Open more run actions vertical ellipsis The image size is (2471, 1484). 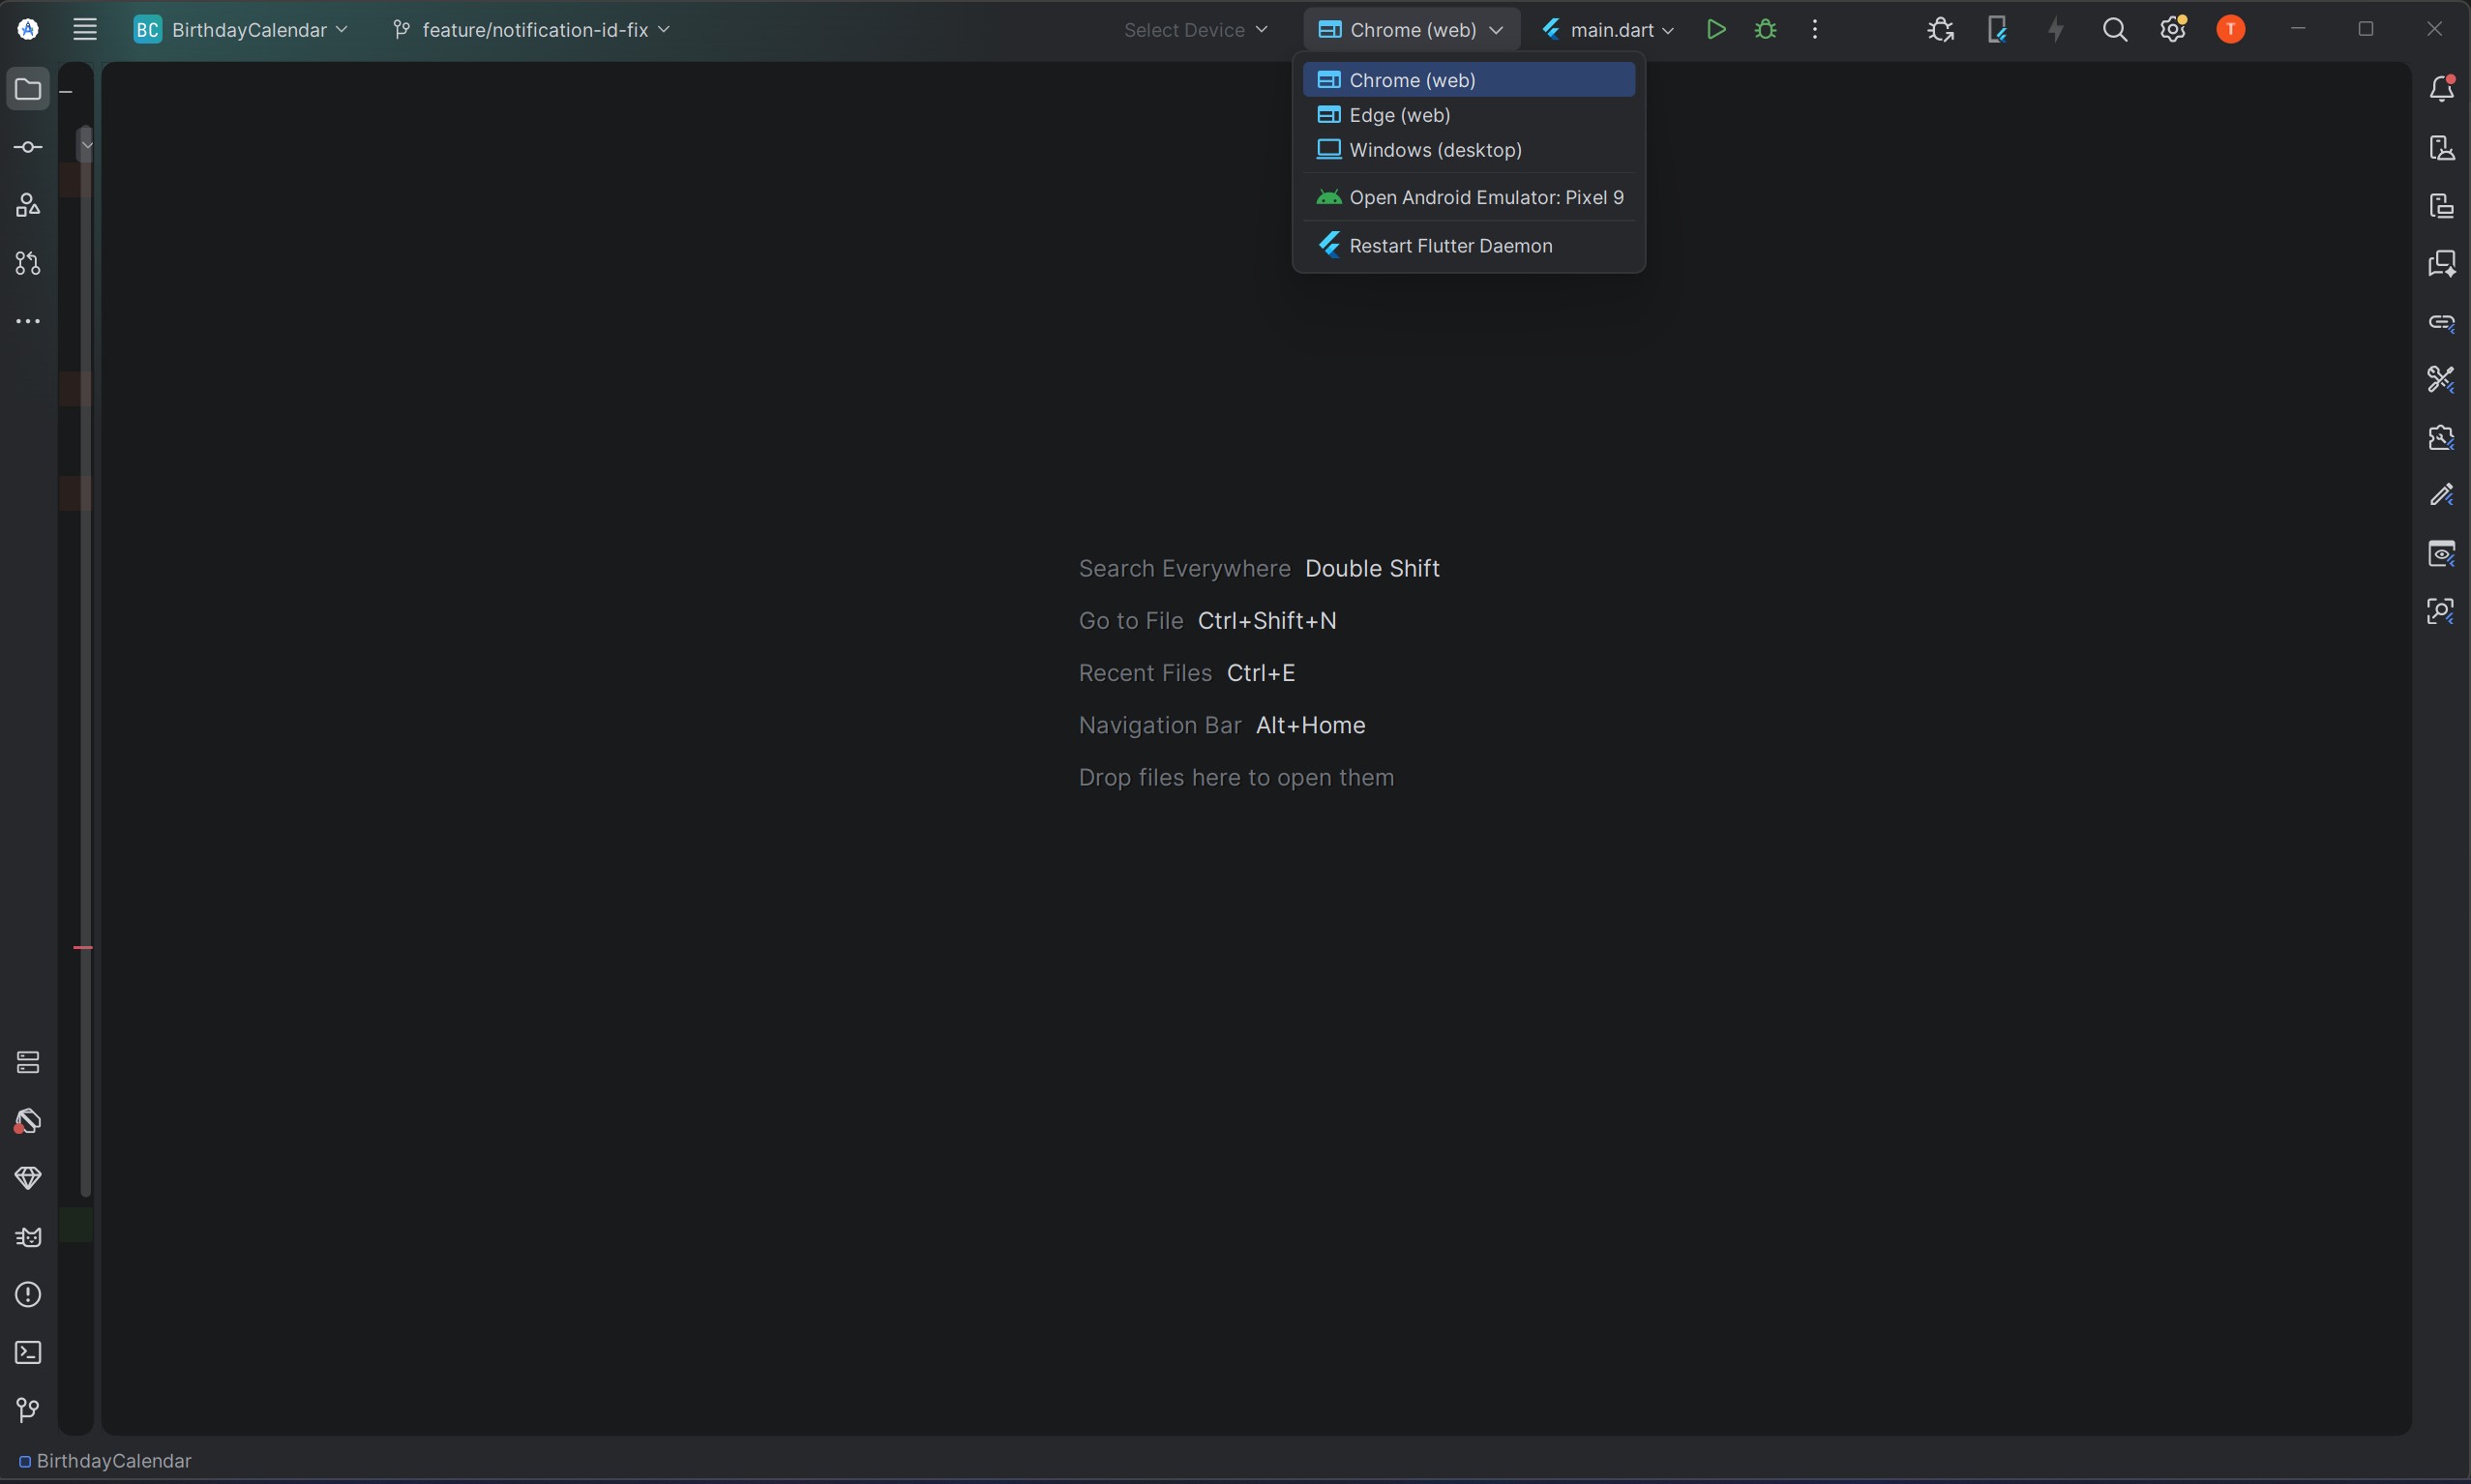point(1815,30)
